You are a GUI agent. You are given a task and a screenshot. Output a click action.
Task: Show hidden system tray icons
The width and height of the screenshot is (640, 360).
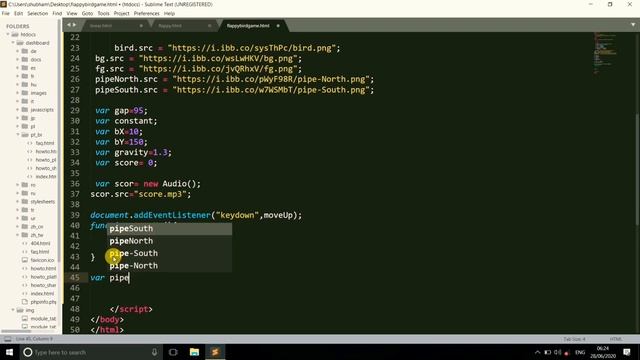pos(538,352)
